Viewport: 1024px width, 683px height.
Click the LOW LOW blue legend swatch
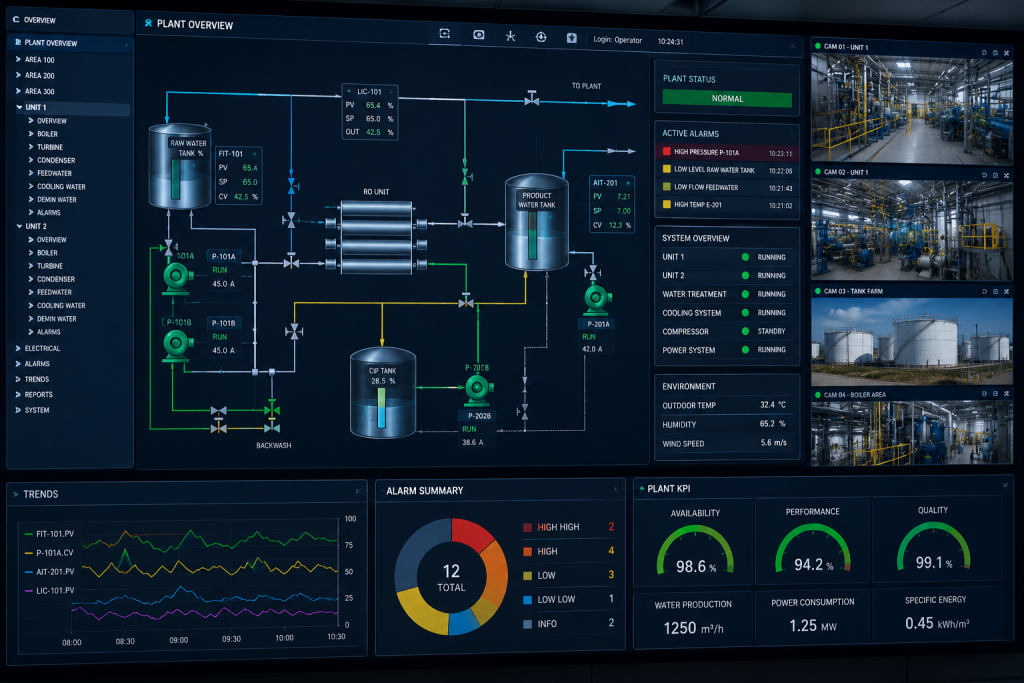[x=528, y=599]
